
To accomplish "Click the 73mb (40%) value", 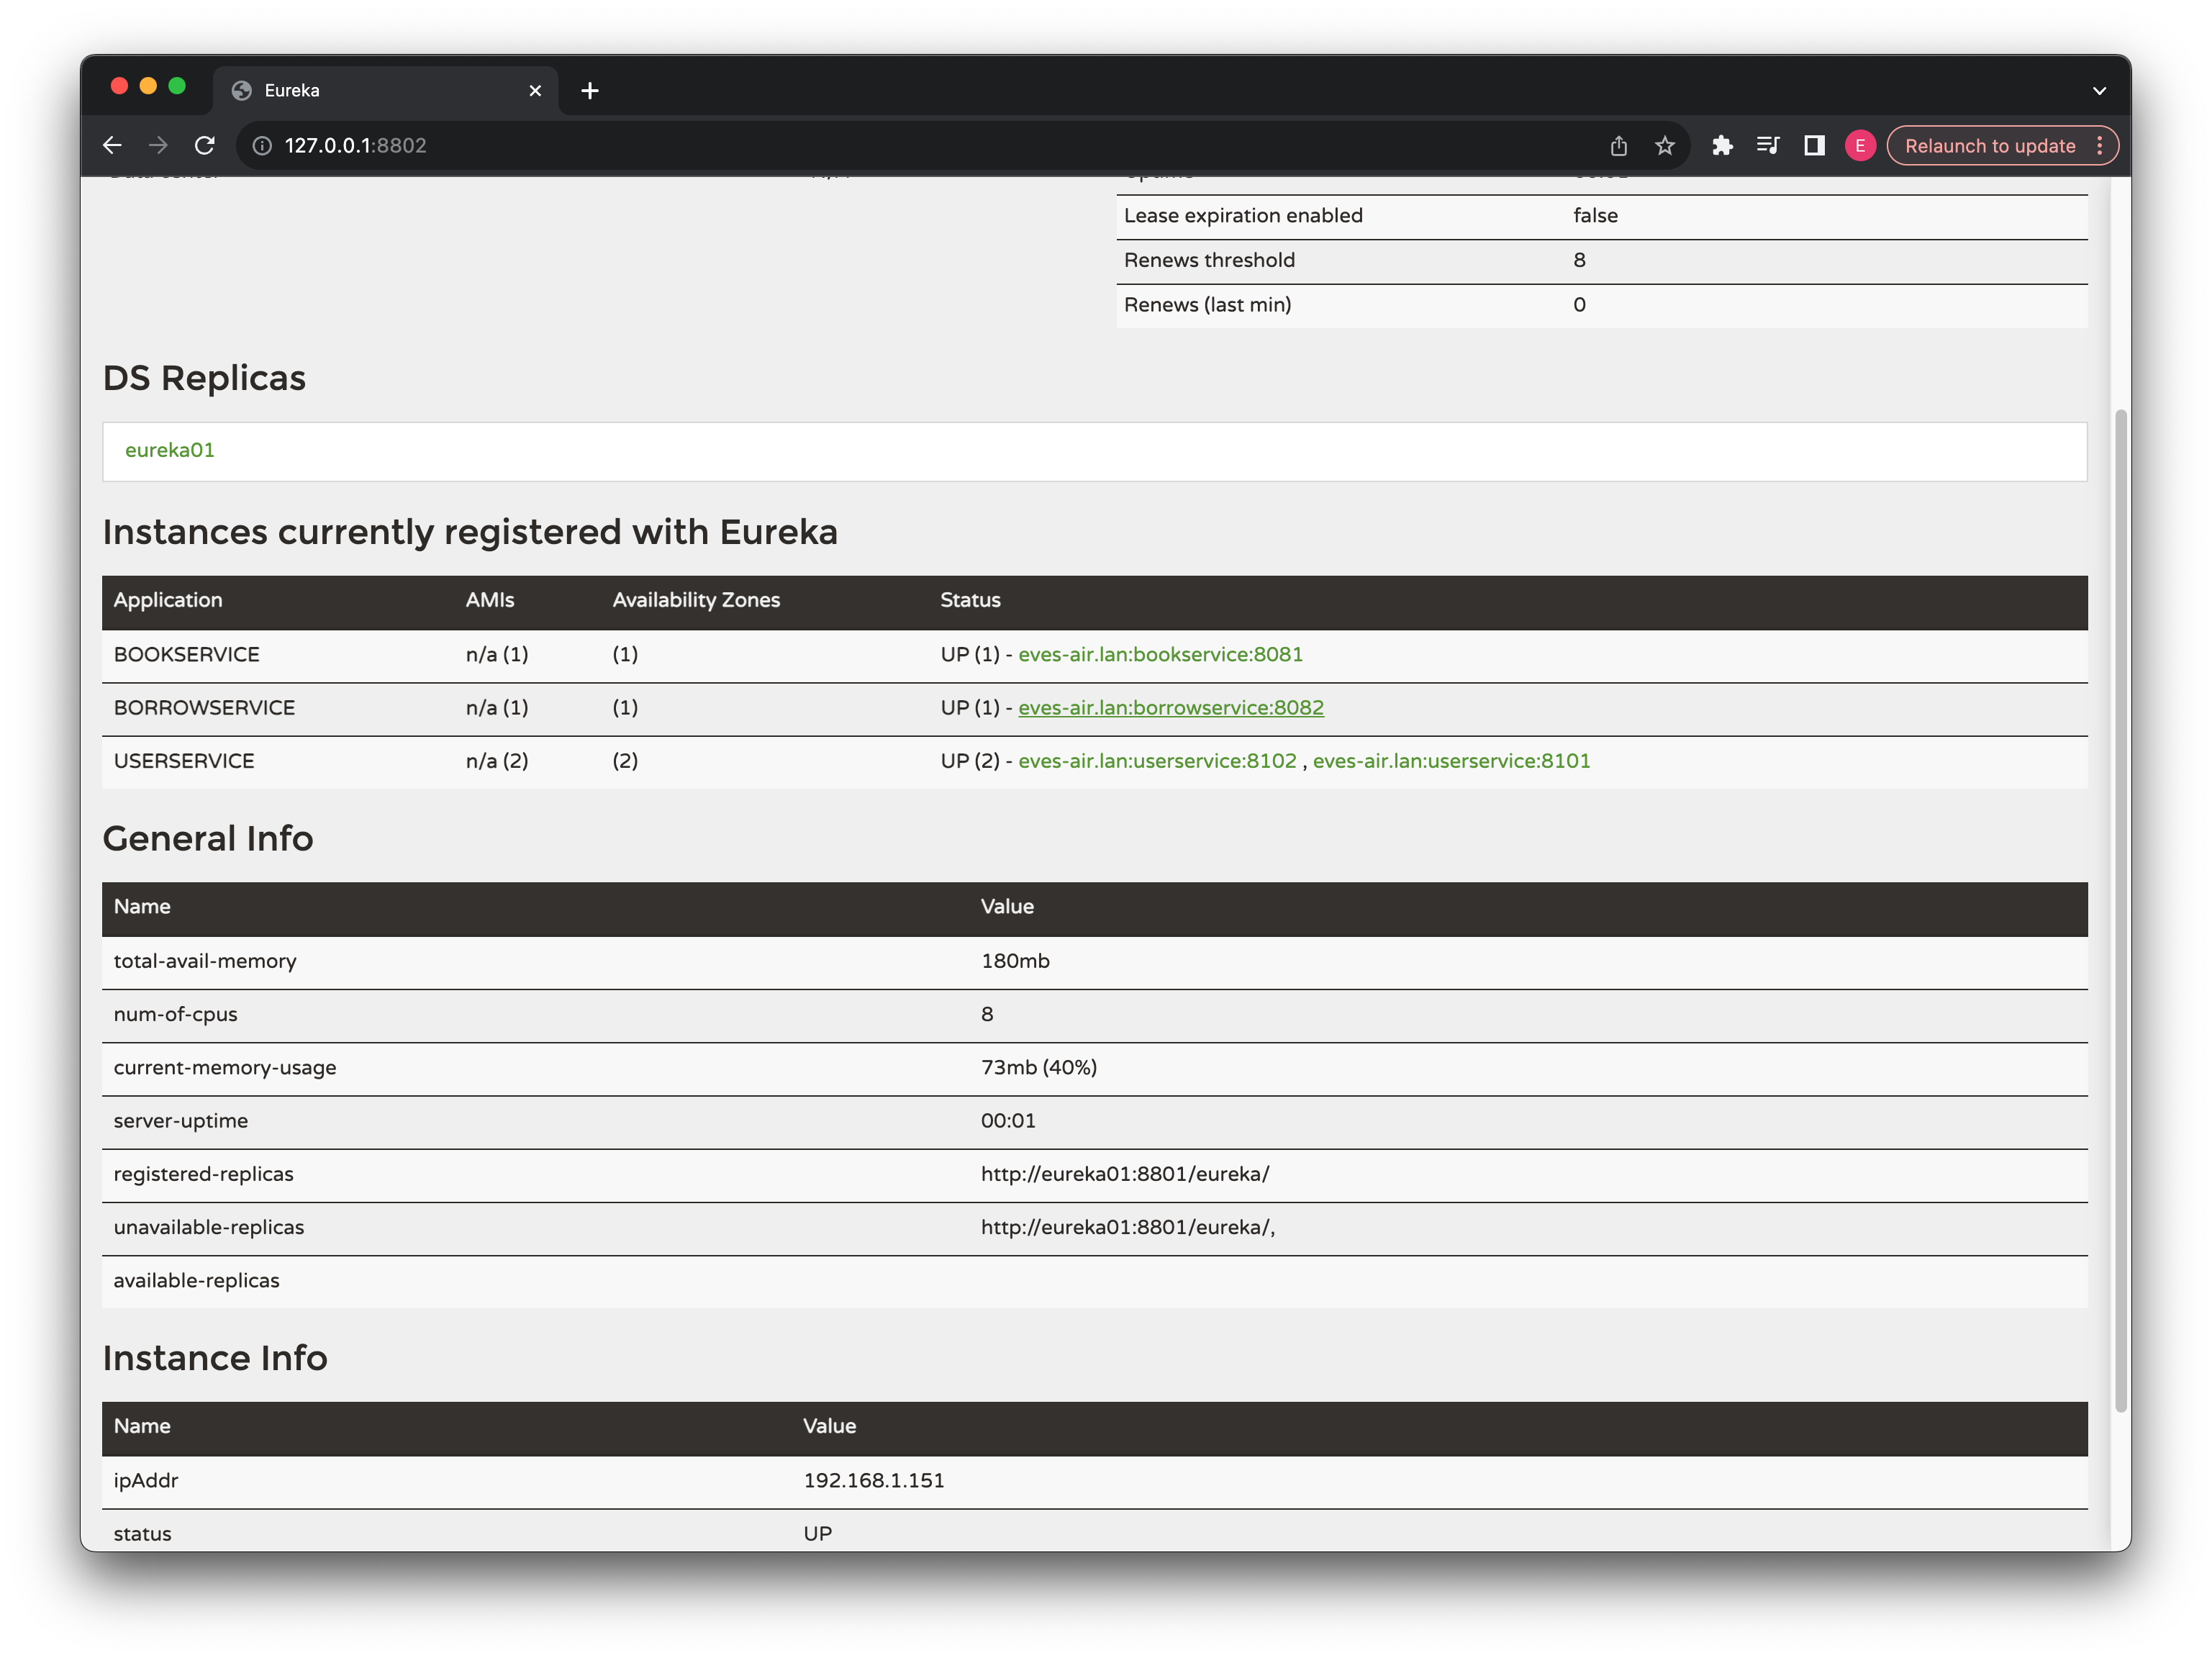I will [1039, 1067].
